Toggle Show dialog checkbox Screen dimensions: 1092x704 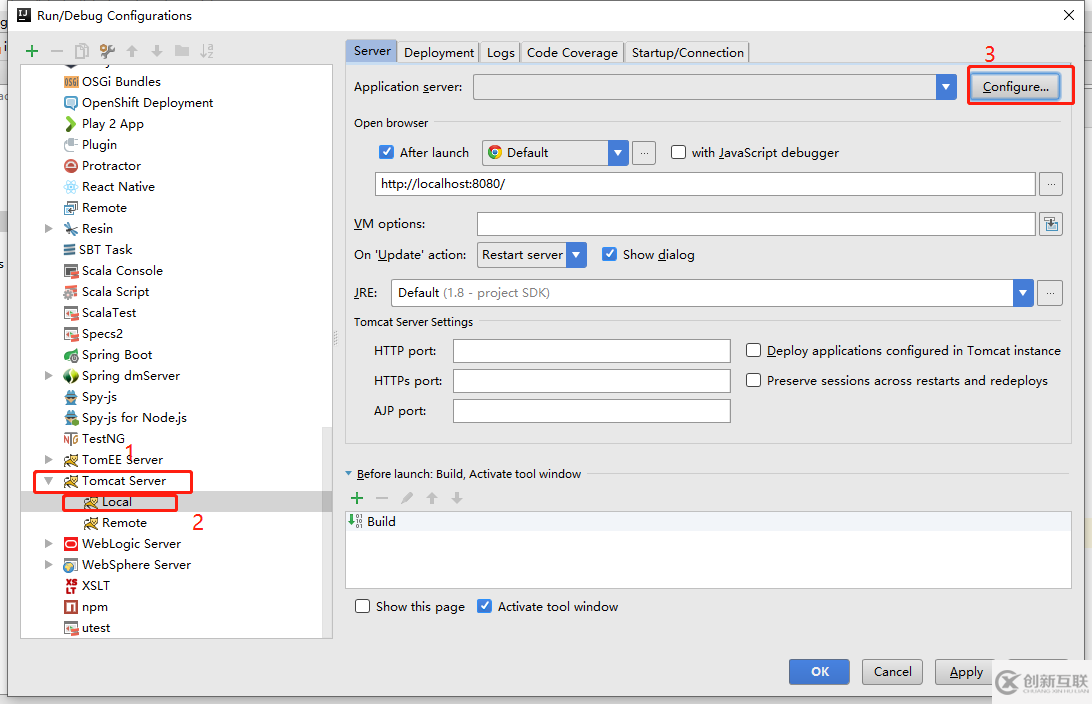pos(609,254)
